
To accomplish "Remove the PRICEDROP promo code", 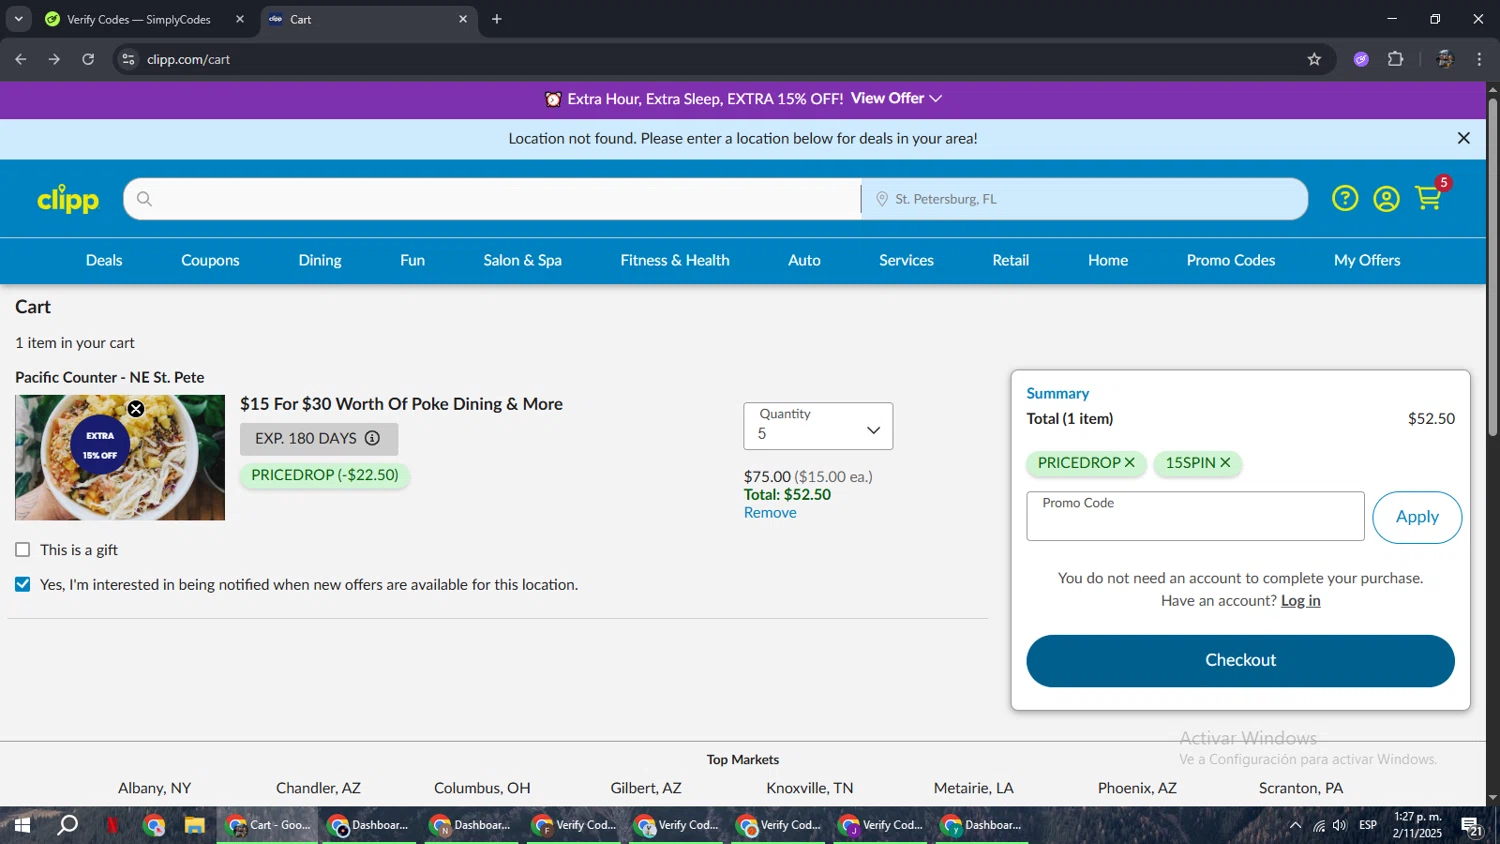I will (1130, 463).
